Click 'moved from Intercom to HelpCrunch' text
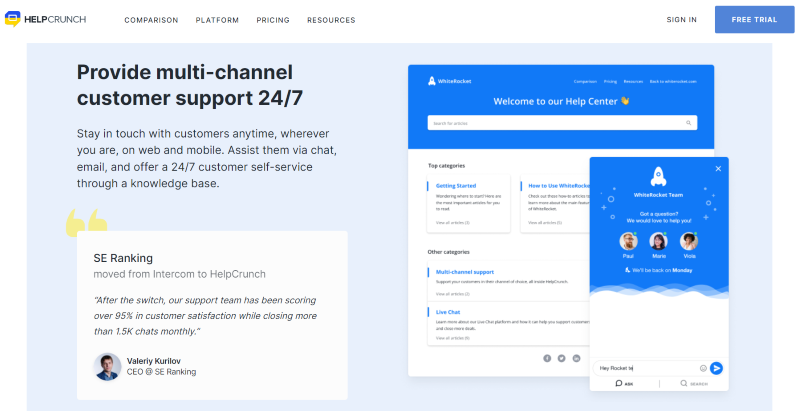 [x=180, y=274]
